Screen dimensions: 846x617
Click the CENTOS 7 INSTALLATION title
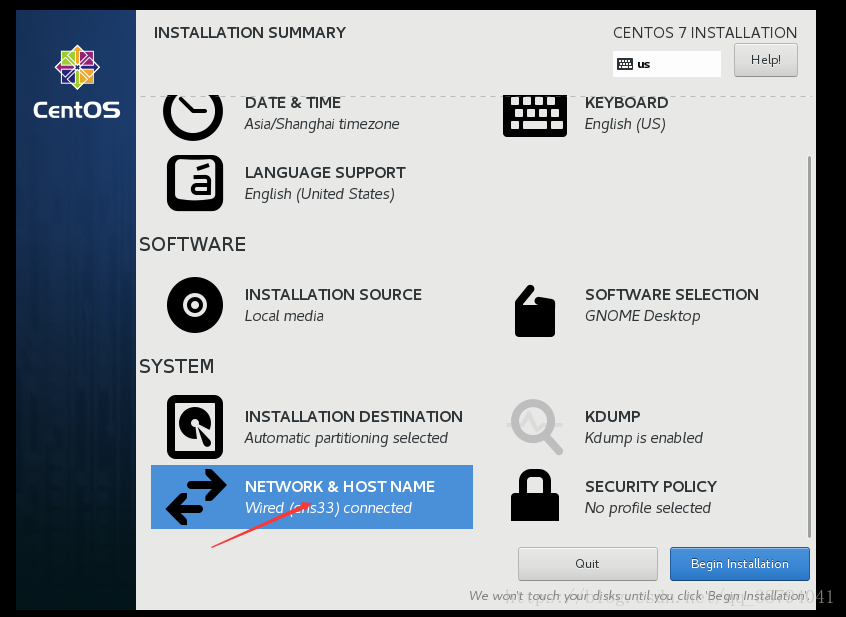pos(705,32)
